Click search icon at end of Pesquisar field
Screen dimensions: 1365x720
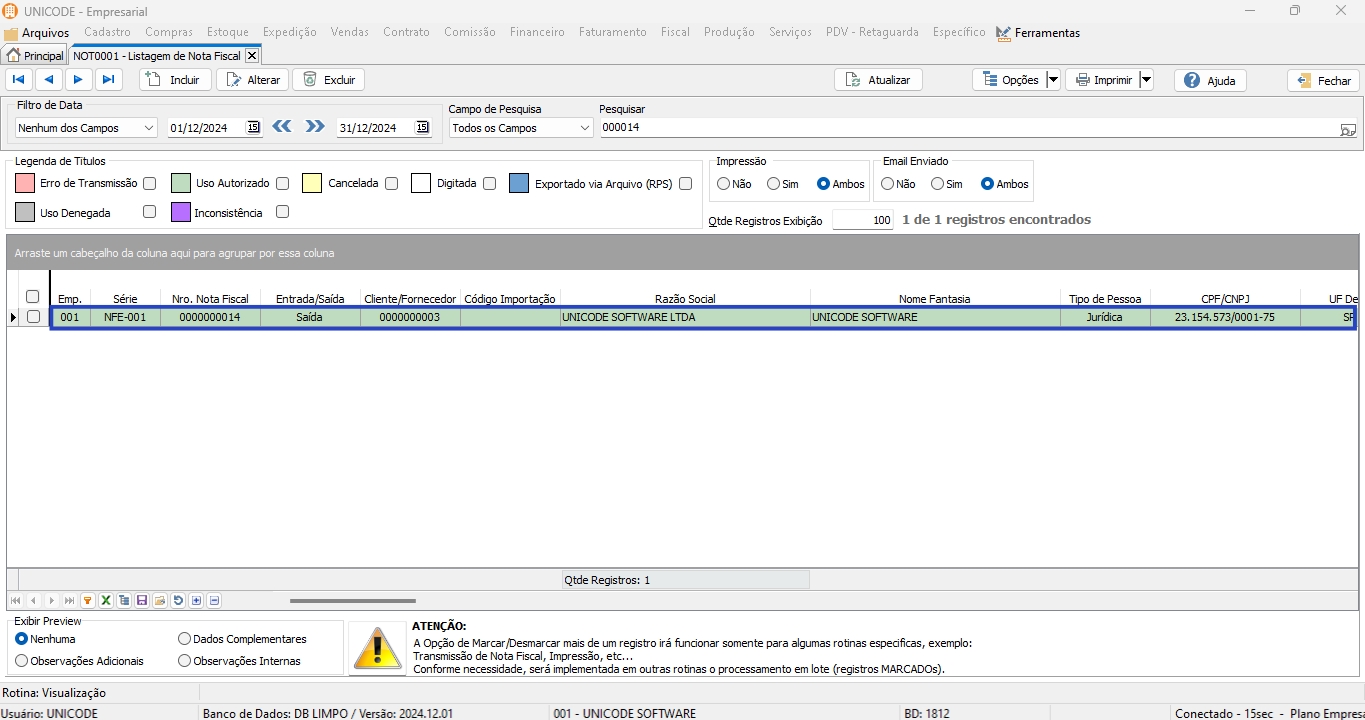(x=1348, y=129)
